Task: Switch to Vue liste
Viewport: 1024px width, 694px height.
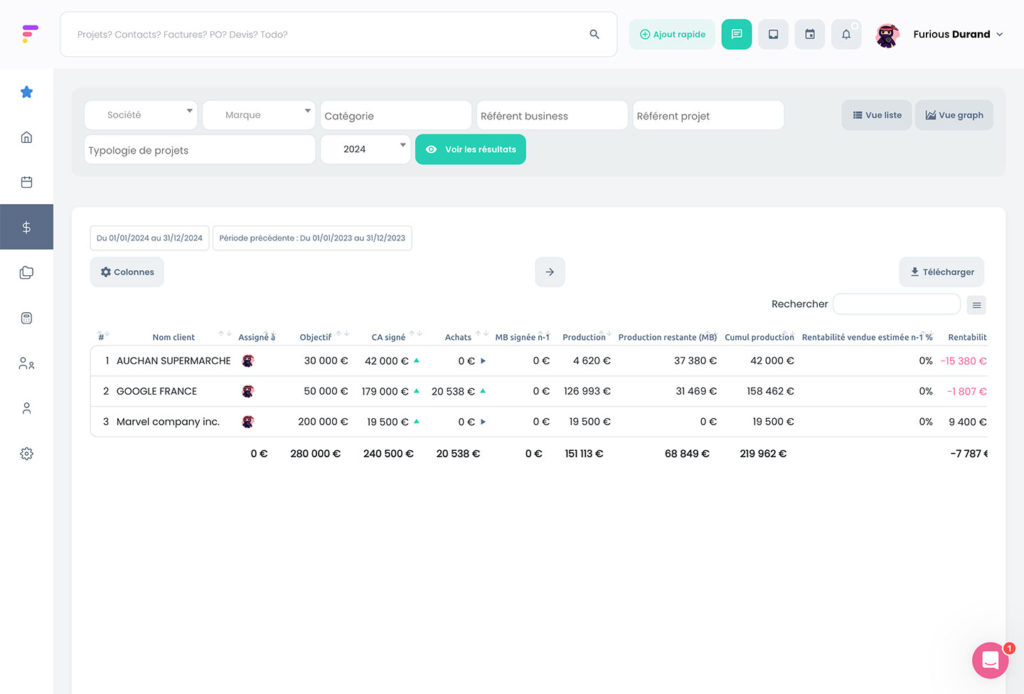Action: click(876, 115)
